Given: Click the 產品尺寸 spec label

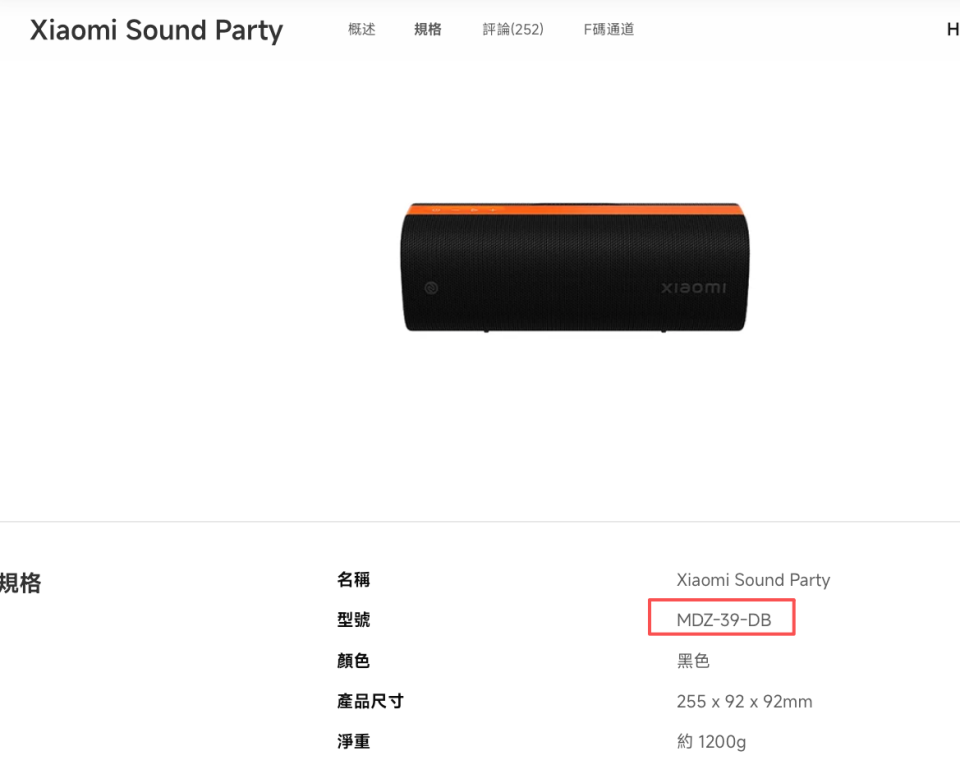Looking at the screenshot, I should point(370,701).
